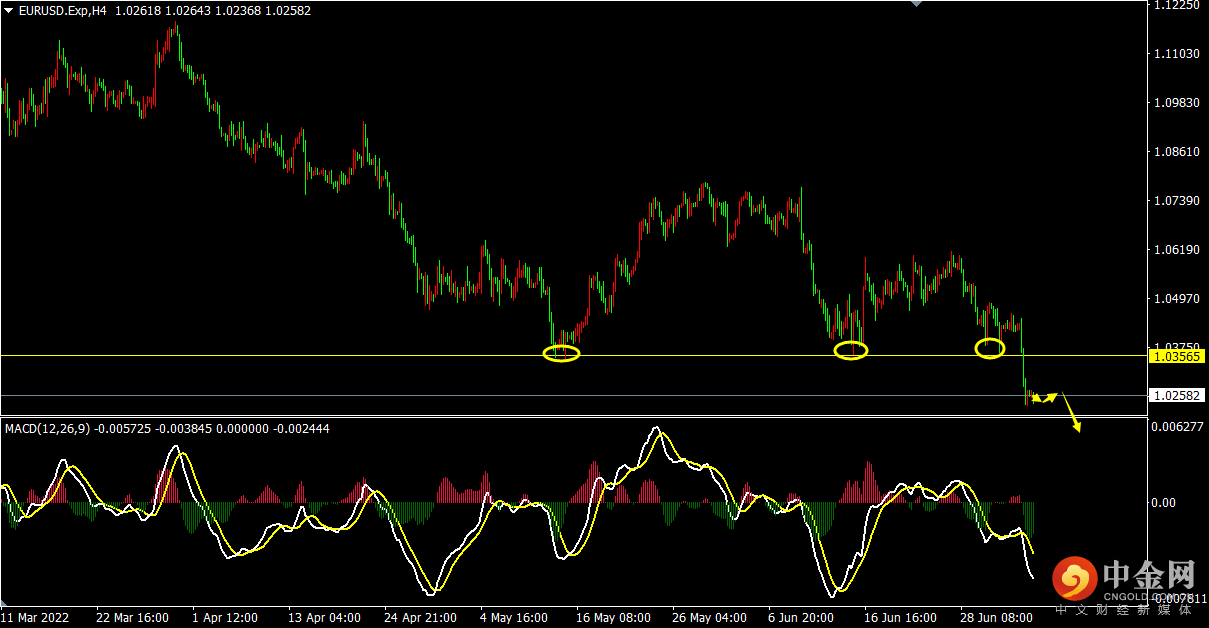
Task: Click the gray chart shift triangle marker at top
Action: point(917,4)
